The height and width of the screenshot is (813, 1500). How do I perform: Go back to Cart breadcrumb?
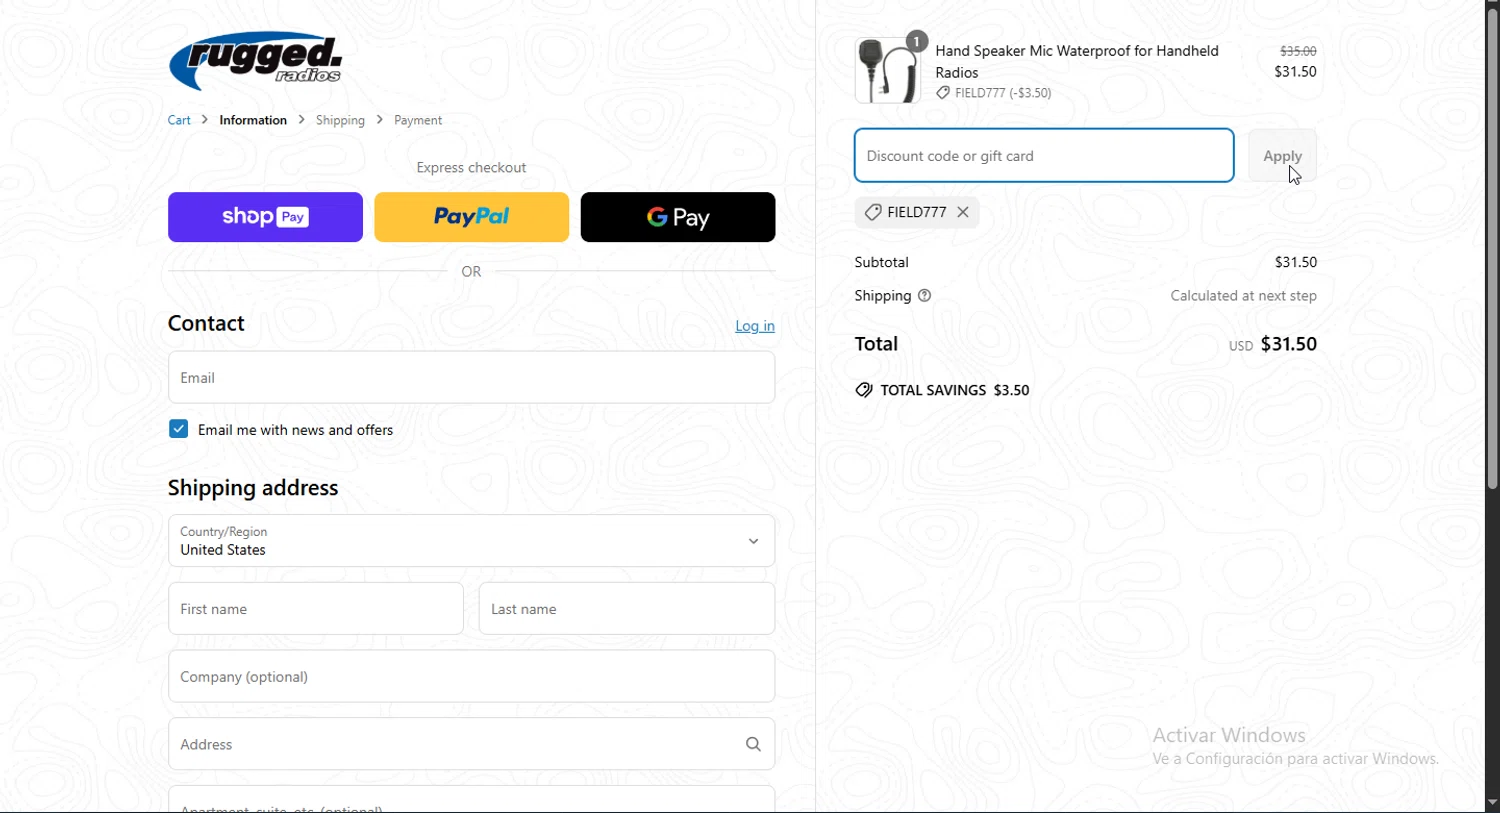click(179, 120)
